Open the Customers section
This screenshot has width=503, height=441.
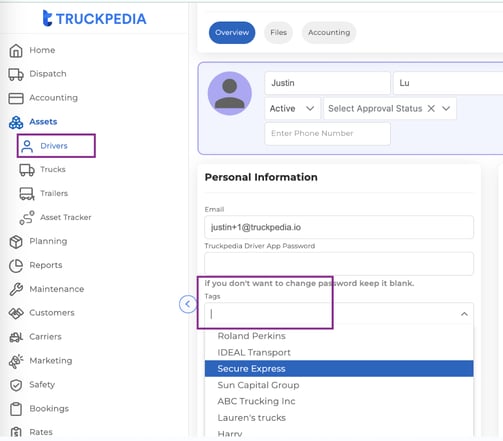52,313
